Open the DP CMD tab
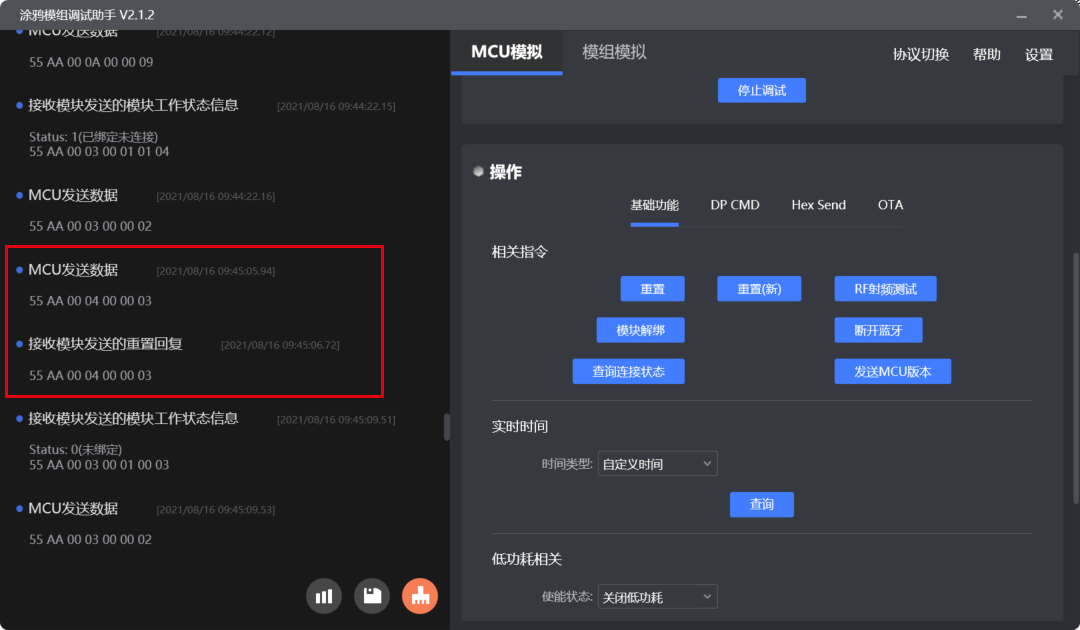Screen dimensions: 1080x630 [x=735, y=205]
